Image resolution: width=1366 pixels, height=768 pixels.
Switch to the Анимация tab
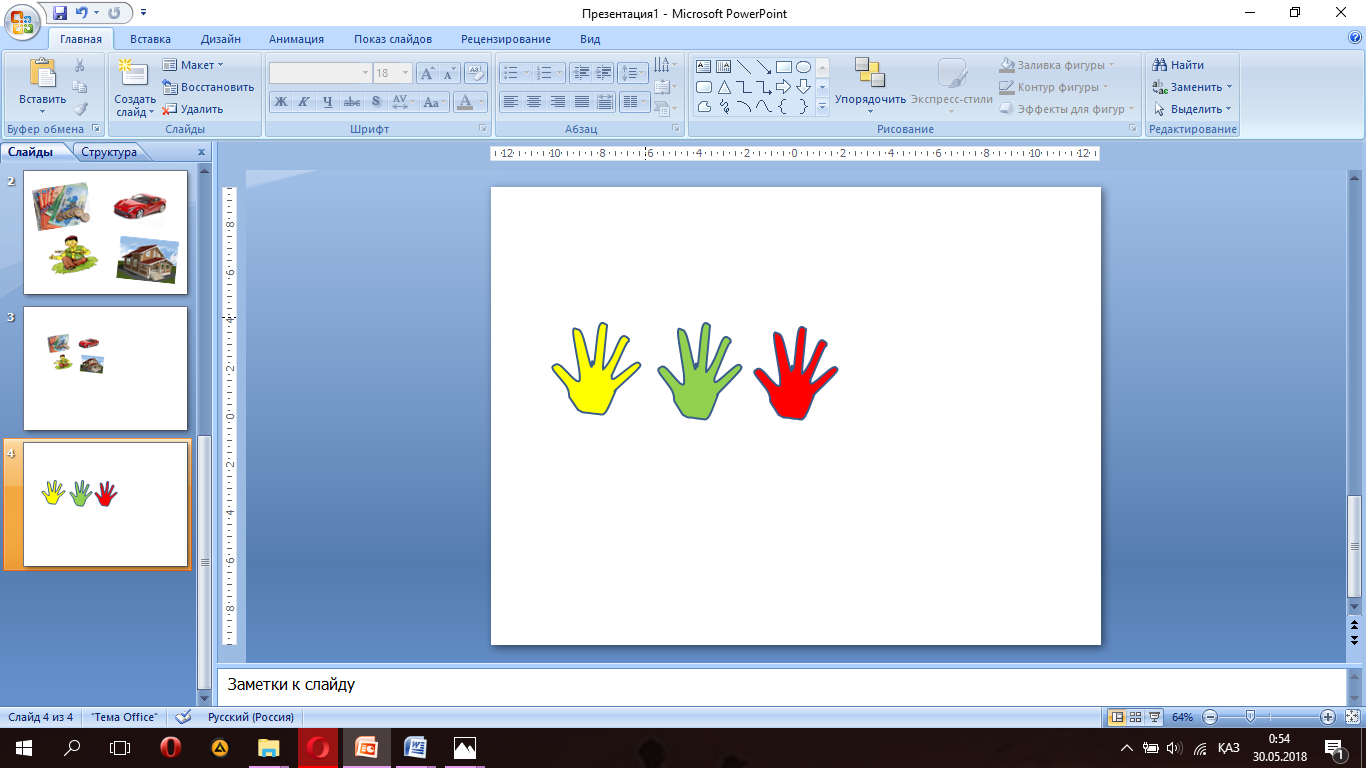point(296,39)
